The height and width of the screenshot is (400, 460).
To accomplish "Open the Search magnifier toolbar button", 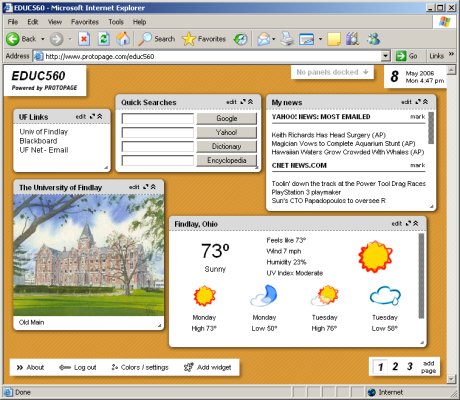I will pyautogui.click(x=156, y=39).
